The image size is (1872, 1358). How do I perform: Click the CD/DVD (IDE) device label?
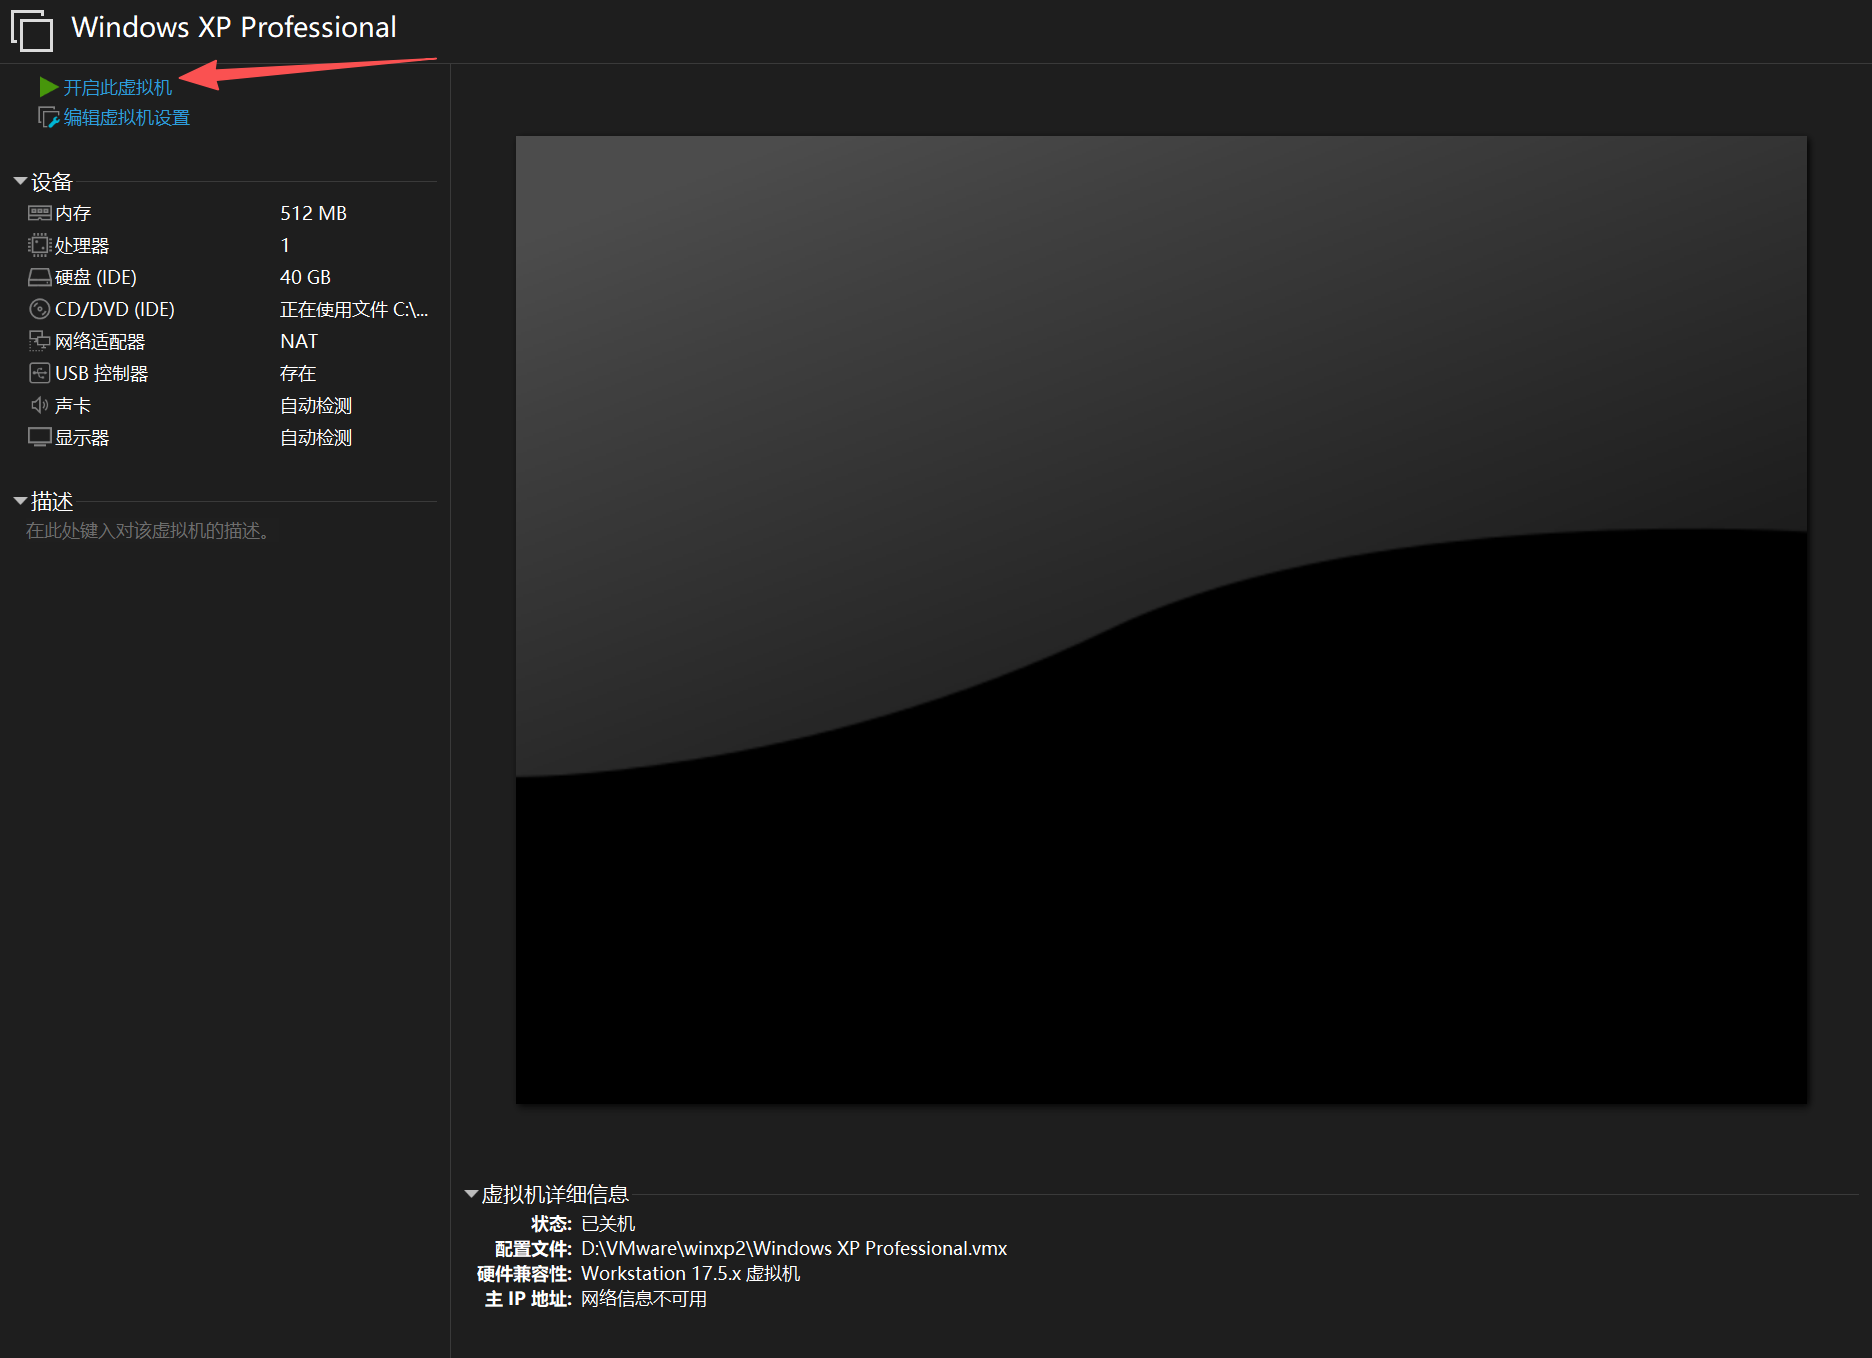point(115,309)
